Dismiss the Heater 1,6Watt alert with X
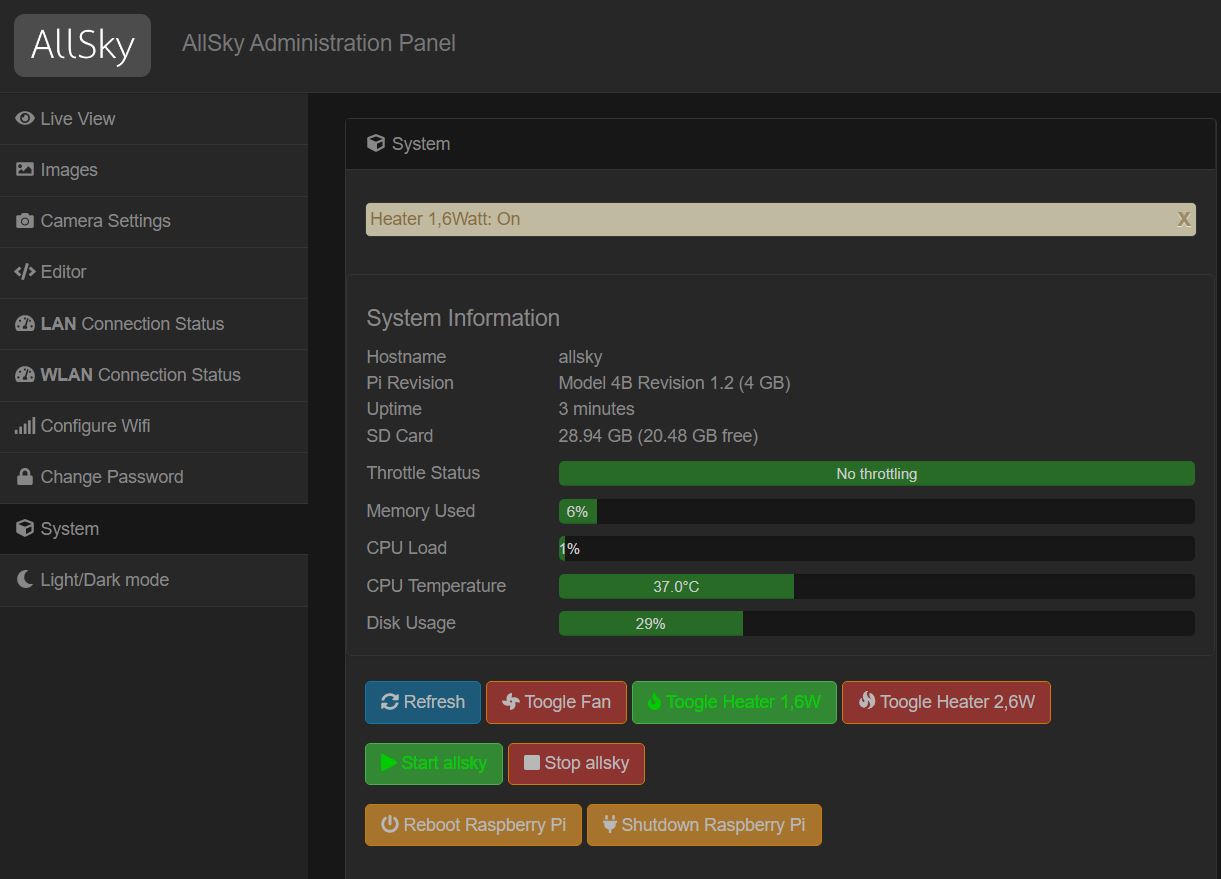The width and height of the screenshot is (1221, 879). tap(1184, 219)
